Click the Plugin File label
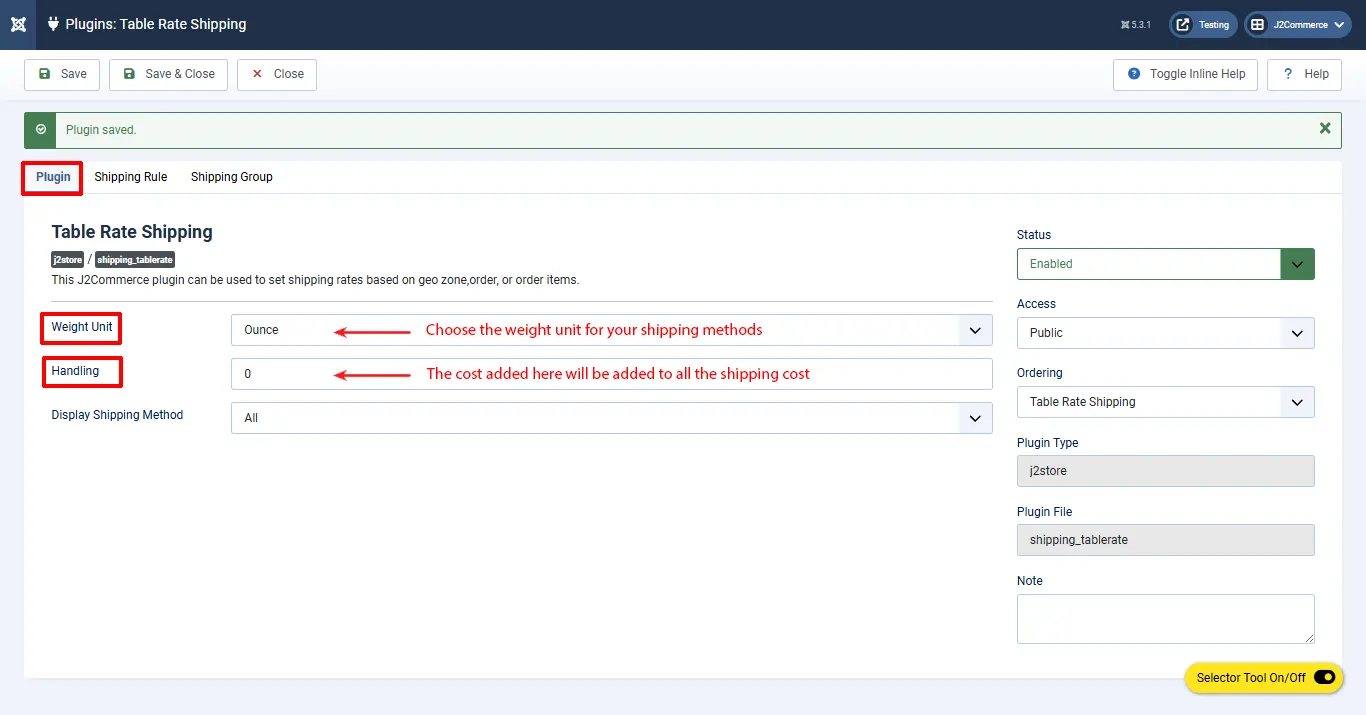 tap(1045, 512)
